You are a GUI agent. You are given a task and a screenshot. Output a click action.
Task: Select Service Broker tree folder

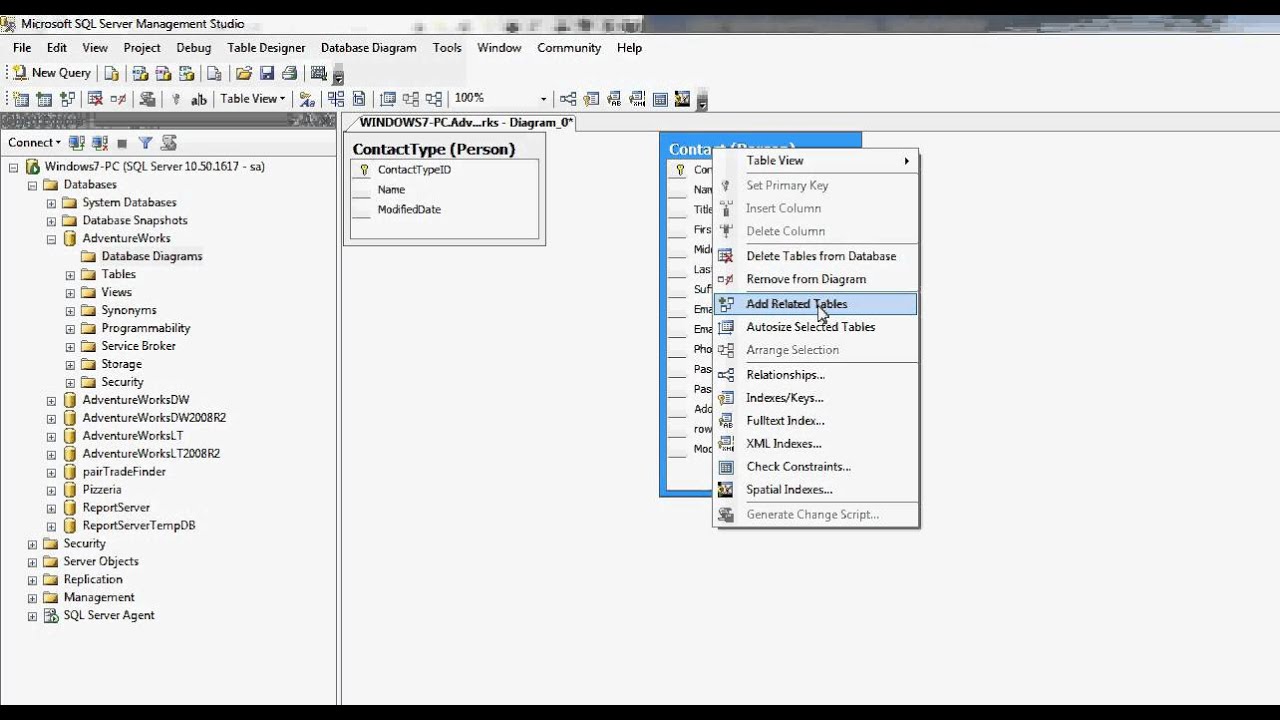(138, 346)
